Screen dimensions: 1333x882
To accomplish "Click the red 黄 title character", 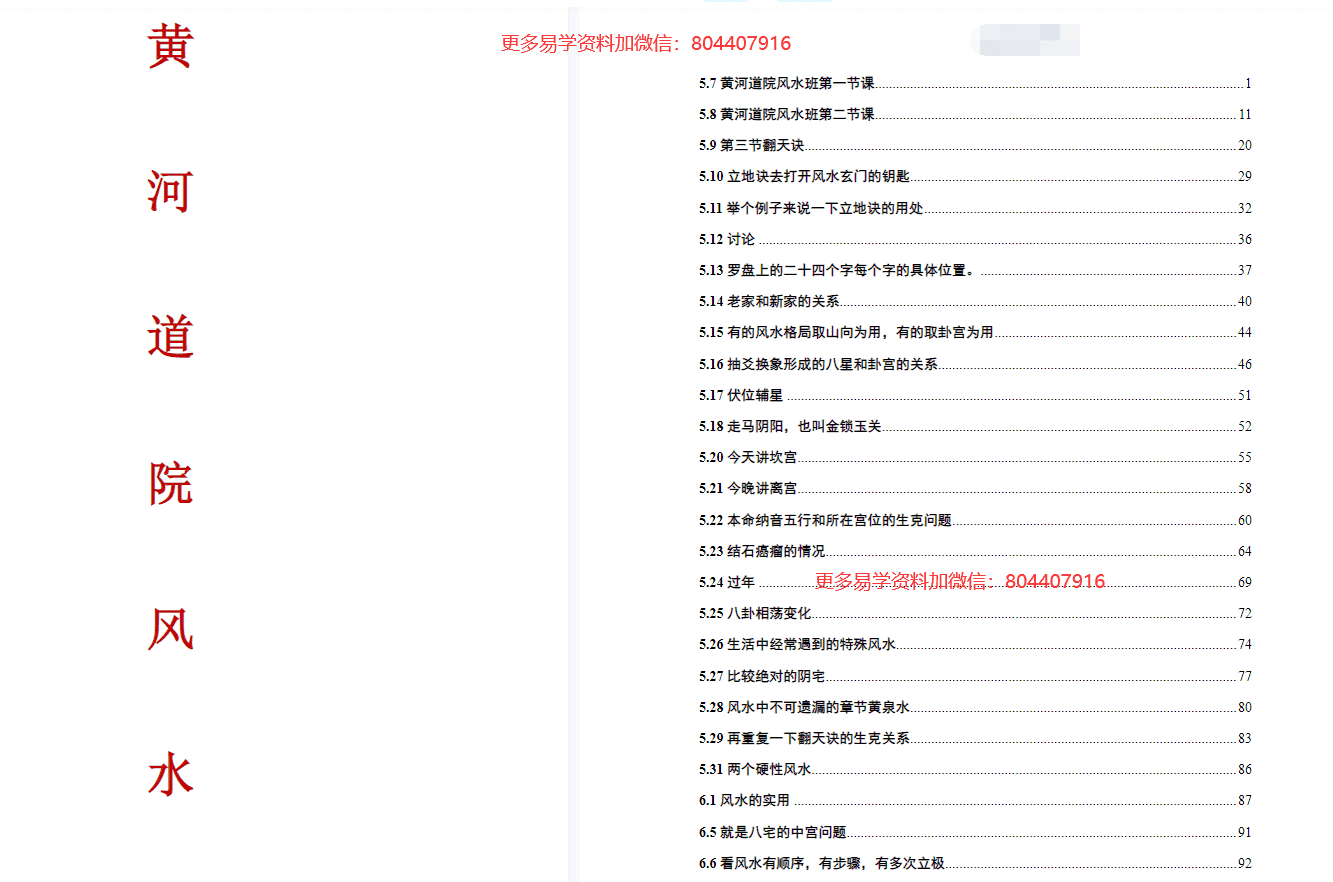I will [170, 46].
